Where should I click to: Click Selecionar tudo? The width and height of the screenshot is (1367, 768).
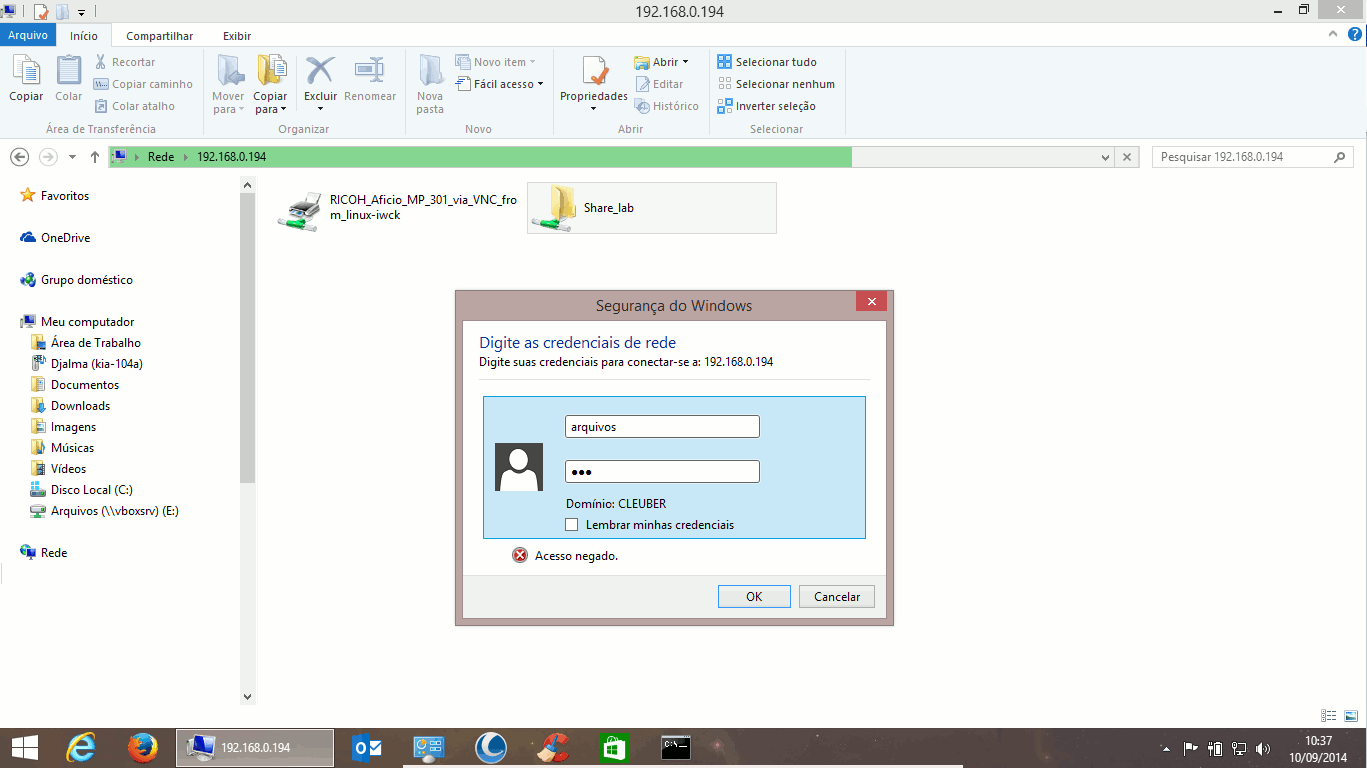click(767, 62)
